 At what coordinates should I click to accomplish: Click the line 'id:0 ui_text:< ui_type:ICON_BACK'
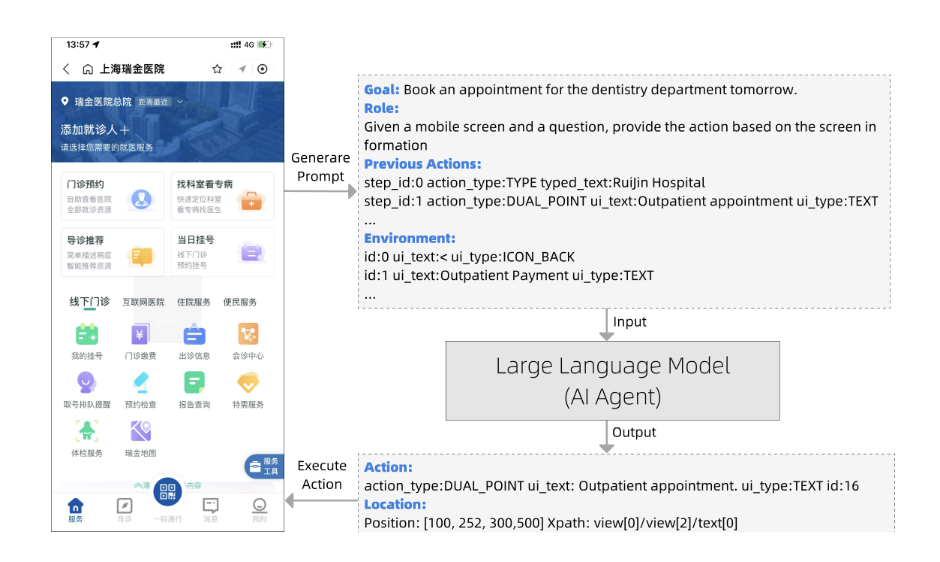469,257
